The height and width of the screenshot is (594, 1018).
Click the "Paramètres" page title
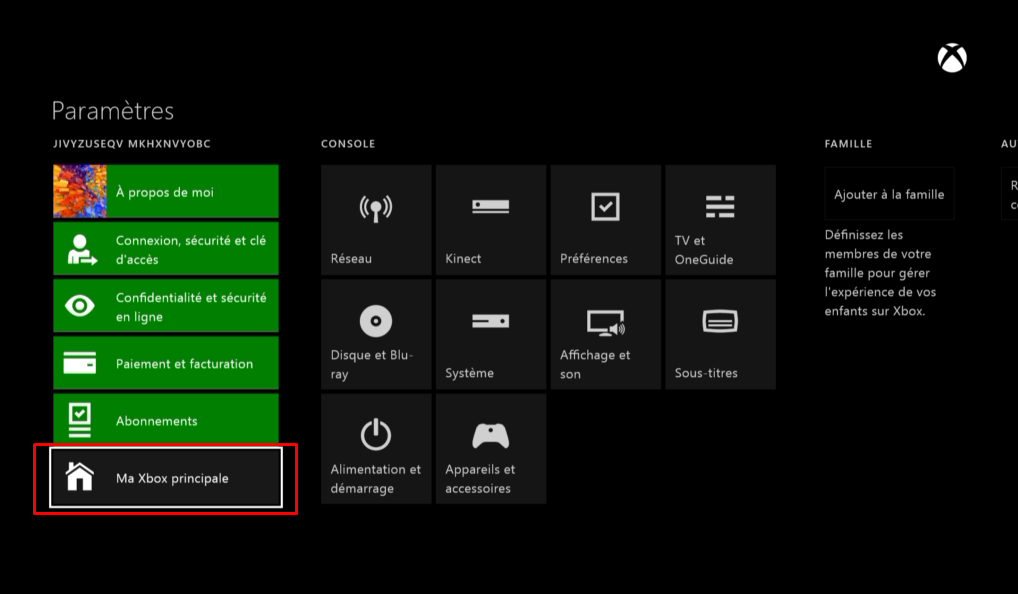pyautogui.click(x=113, y=111)
